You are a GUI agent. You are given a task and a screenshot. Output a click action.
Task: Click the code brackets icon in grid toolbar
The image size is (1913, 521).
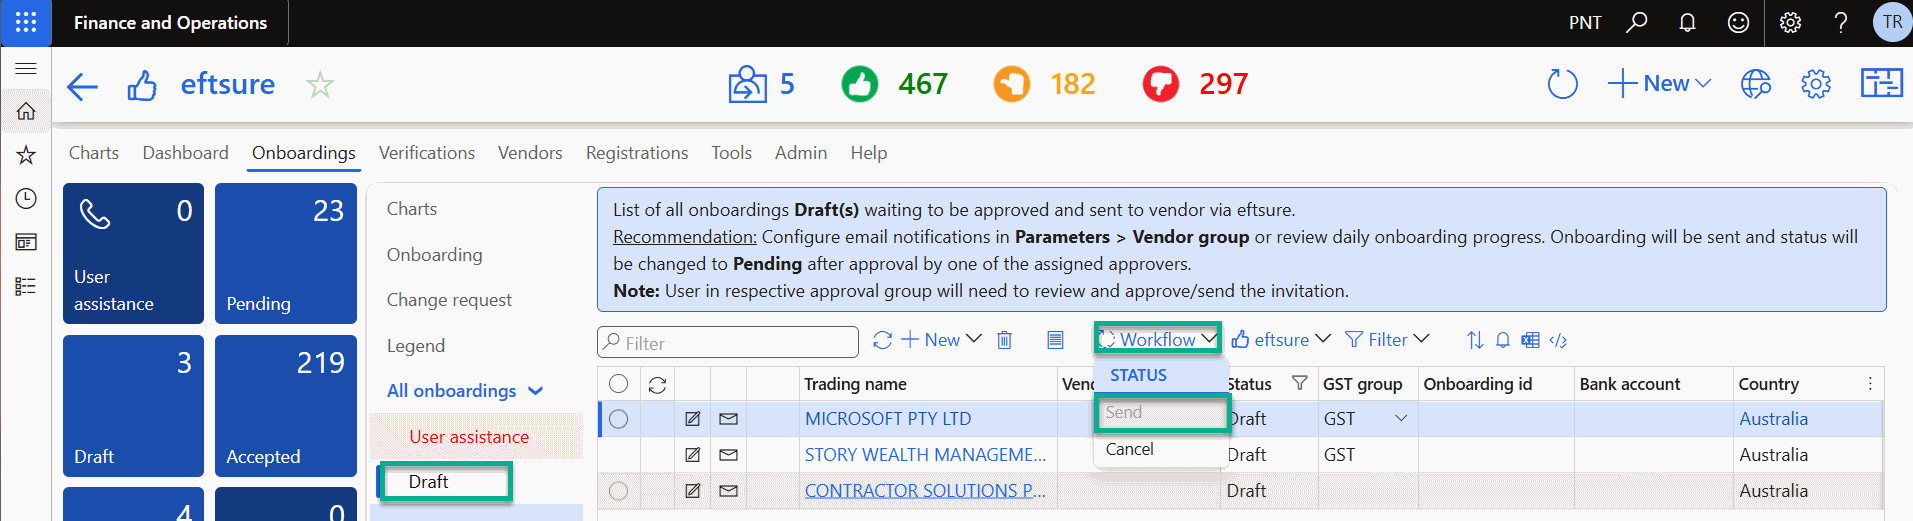tap(1558, 340)
